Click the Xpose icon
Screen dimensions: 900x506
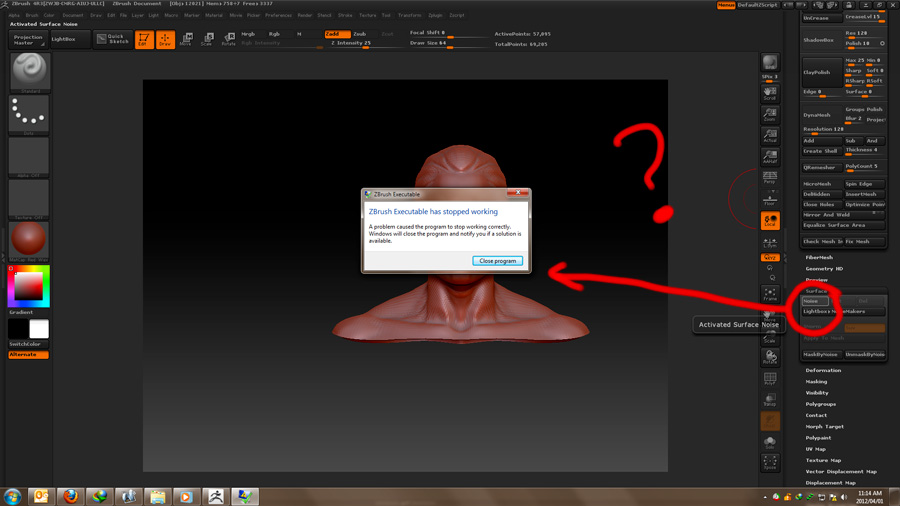click(770, 462)
